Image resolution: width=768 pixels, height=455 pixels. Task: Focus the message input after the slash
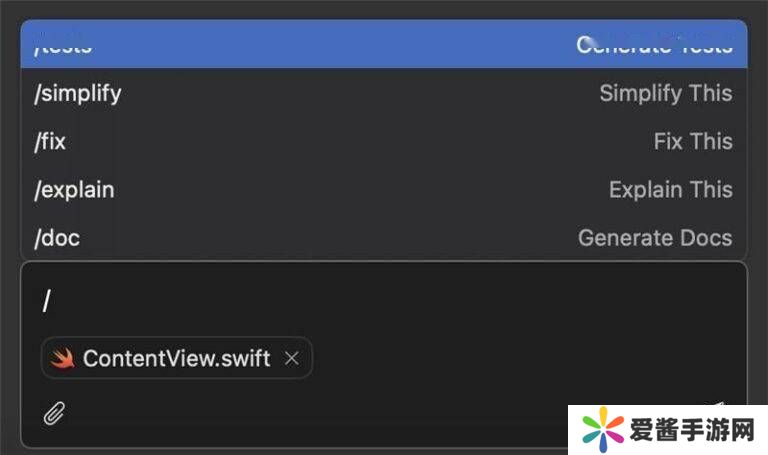point(300,301)
